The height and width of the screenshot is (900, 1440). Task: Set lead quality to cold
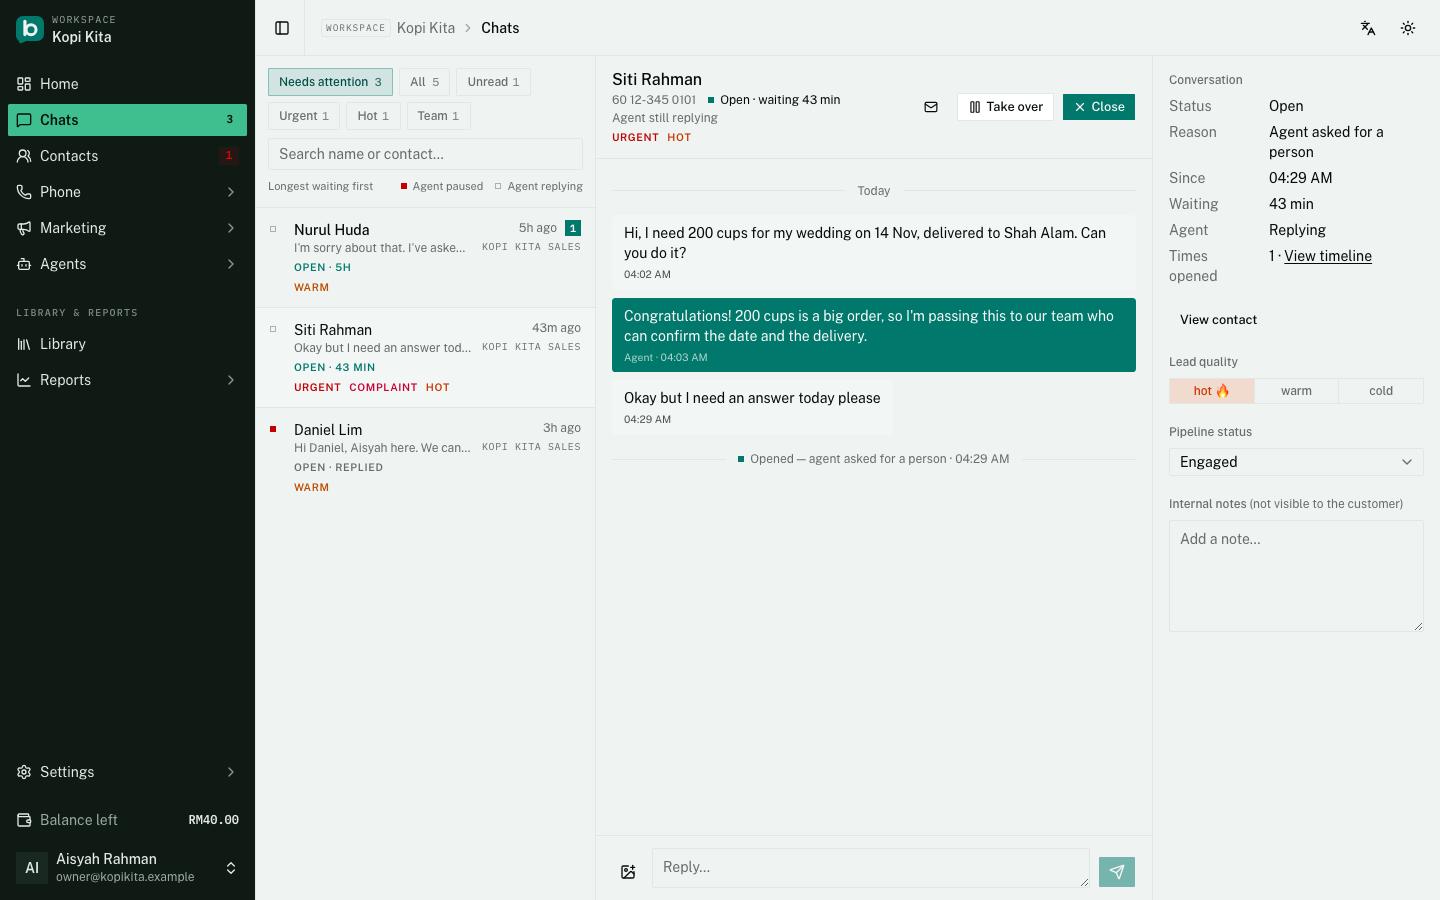pyautogui.click(x=1381, y=391)
